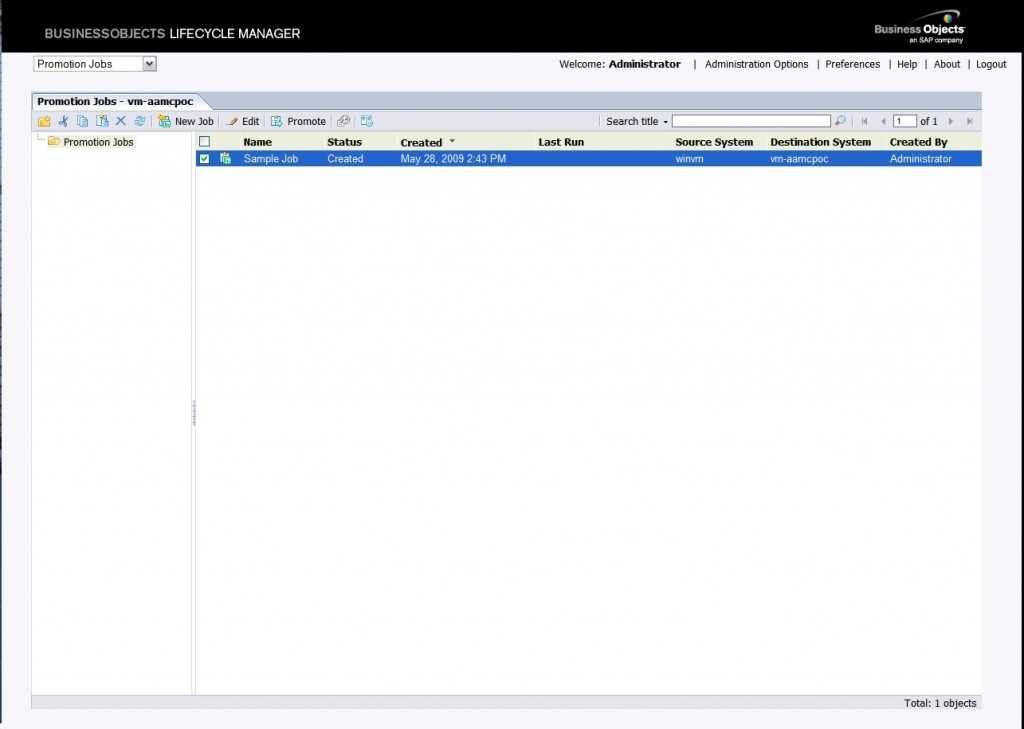Toggle the select-all header checkbox

(x=204, y=141)
